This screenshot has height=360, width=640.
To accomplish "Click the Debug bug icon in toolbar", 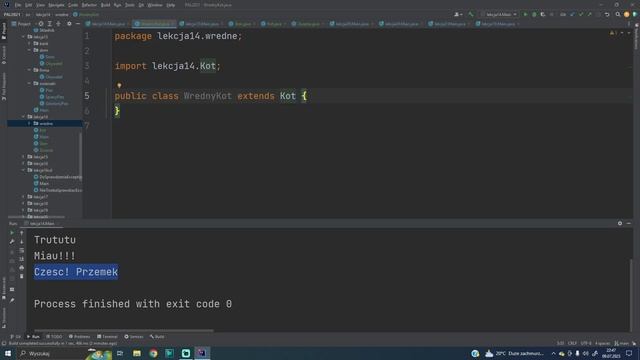I will pos(534,14).
